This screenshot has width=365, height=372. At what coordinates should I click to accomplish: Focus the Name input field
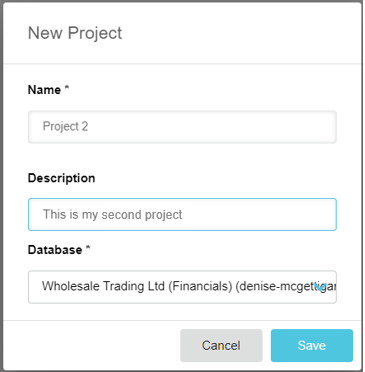(x=182, y=127)
